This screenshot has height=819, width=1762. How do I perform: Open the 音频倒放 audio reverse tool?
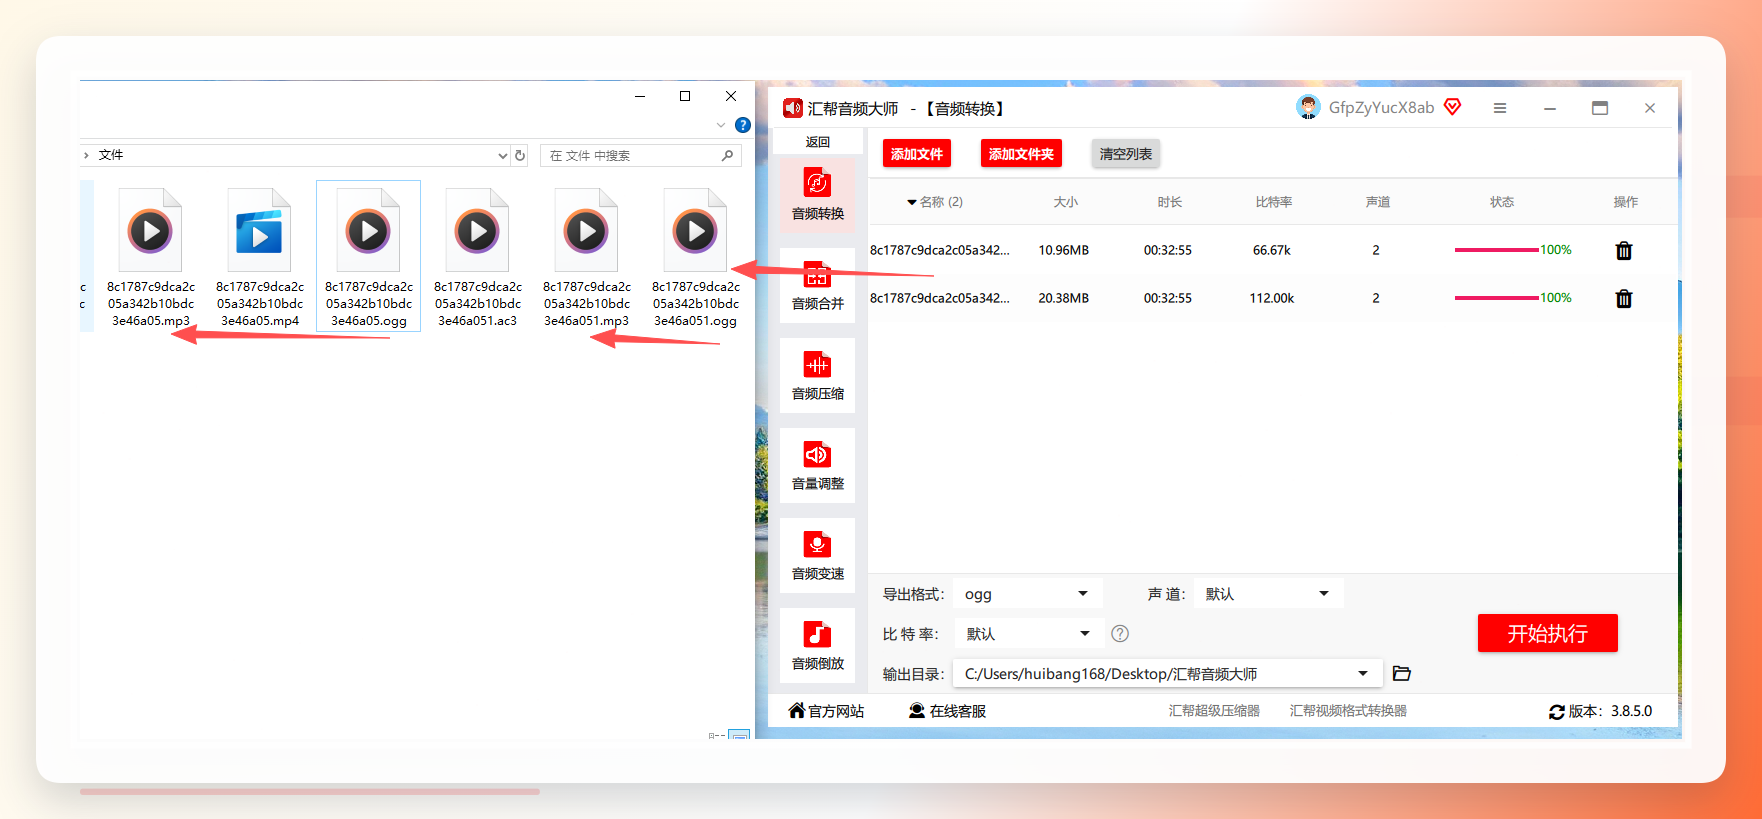click(817, 645)
